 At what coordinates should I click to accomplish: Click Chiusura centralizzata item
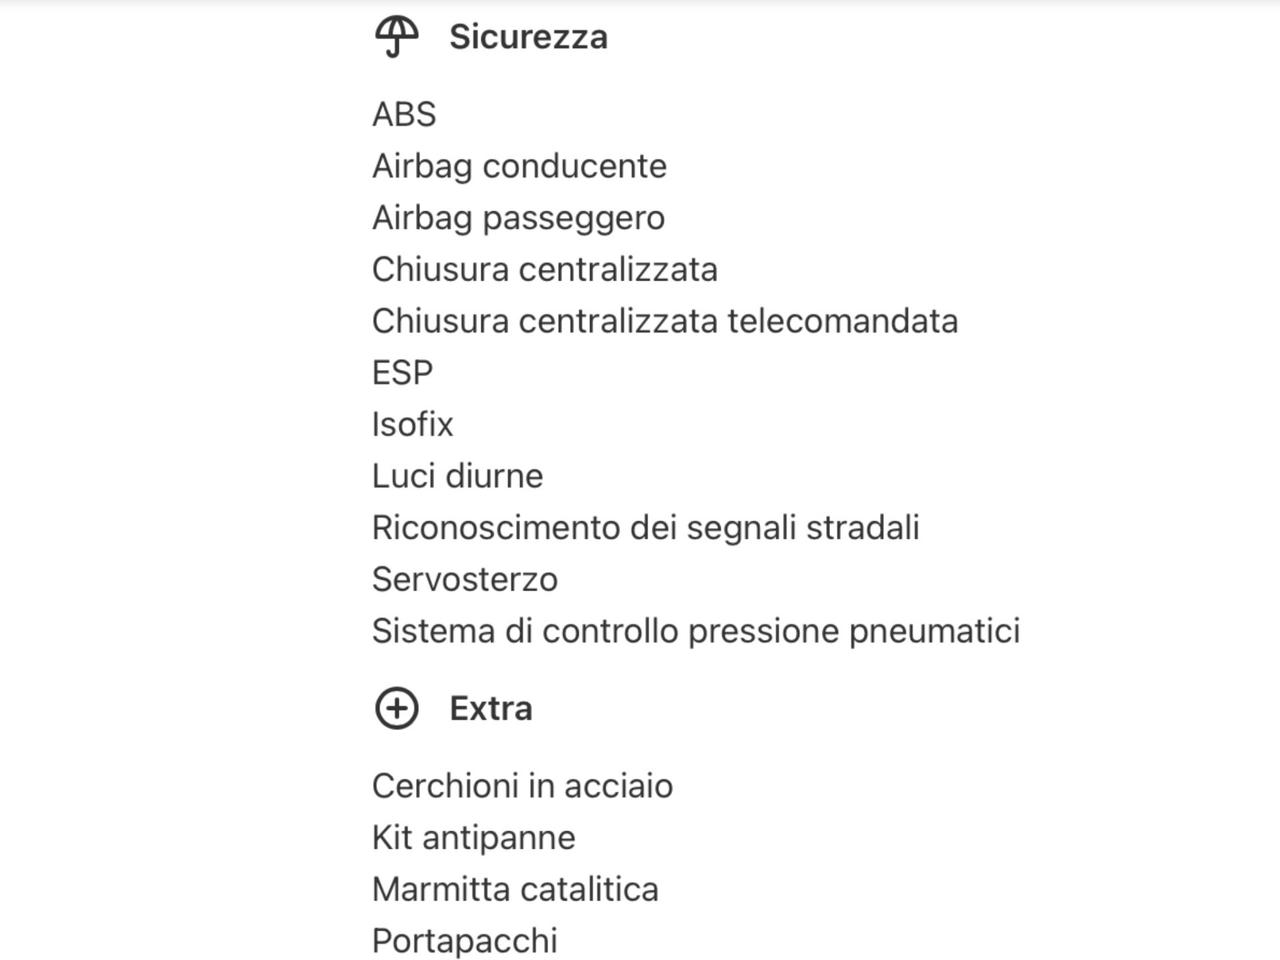[544, 269]
